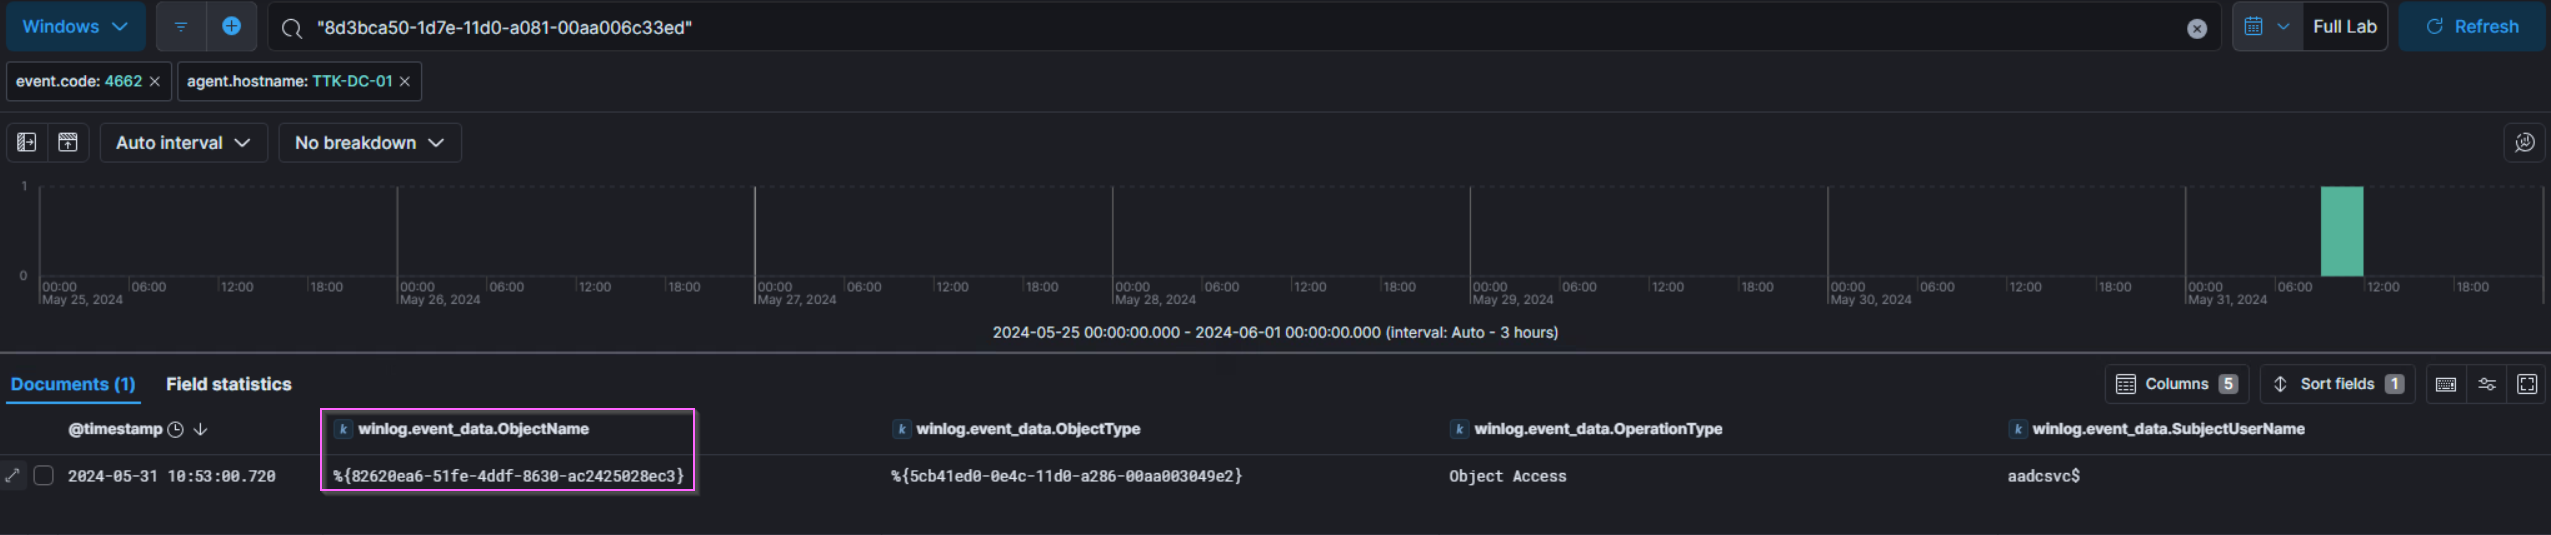The height and width of the screenshot is (535, 2551).
Task: Open the filter menu icon
Action: pos(181,27)
